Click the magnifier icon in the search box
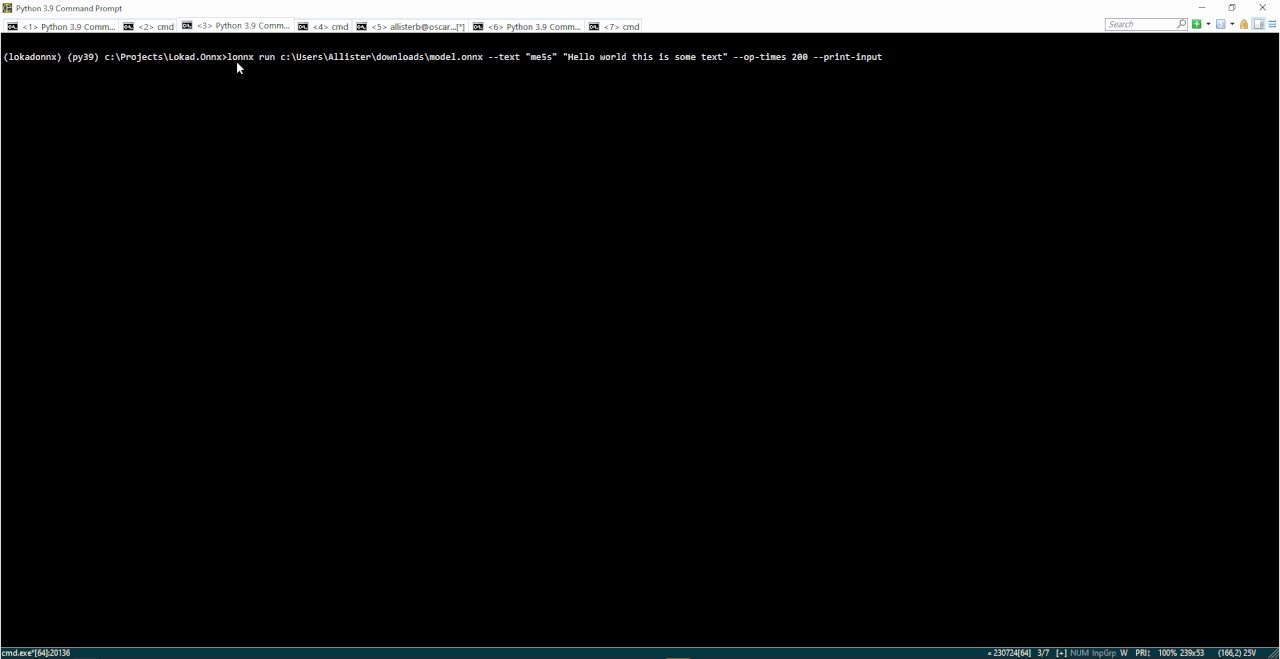The width and height of the screenshot is (1280, 659). point(1181,24)
